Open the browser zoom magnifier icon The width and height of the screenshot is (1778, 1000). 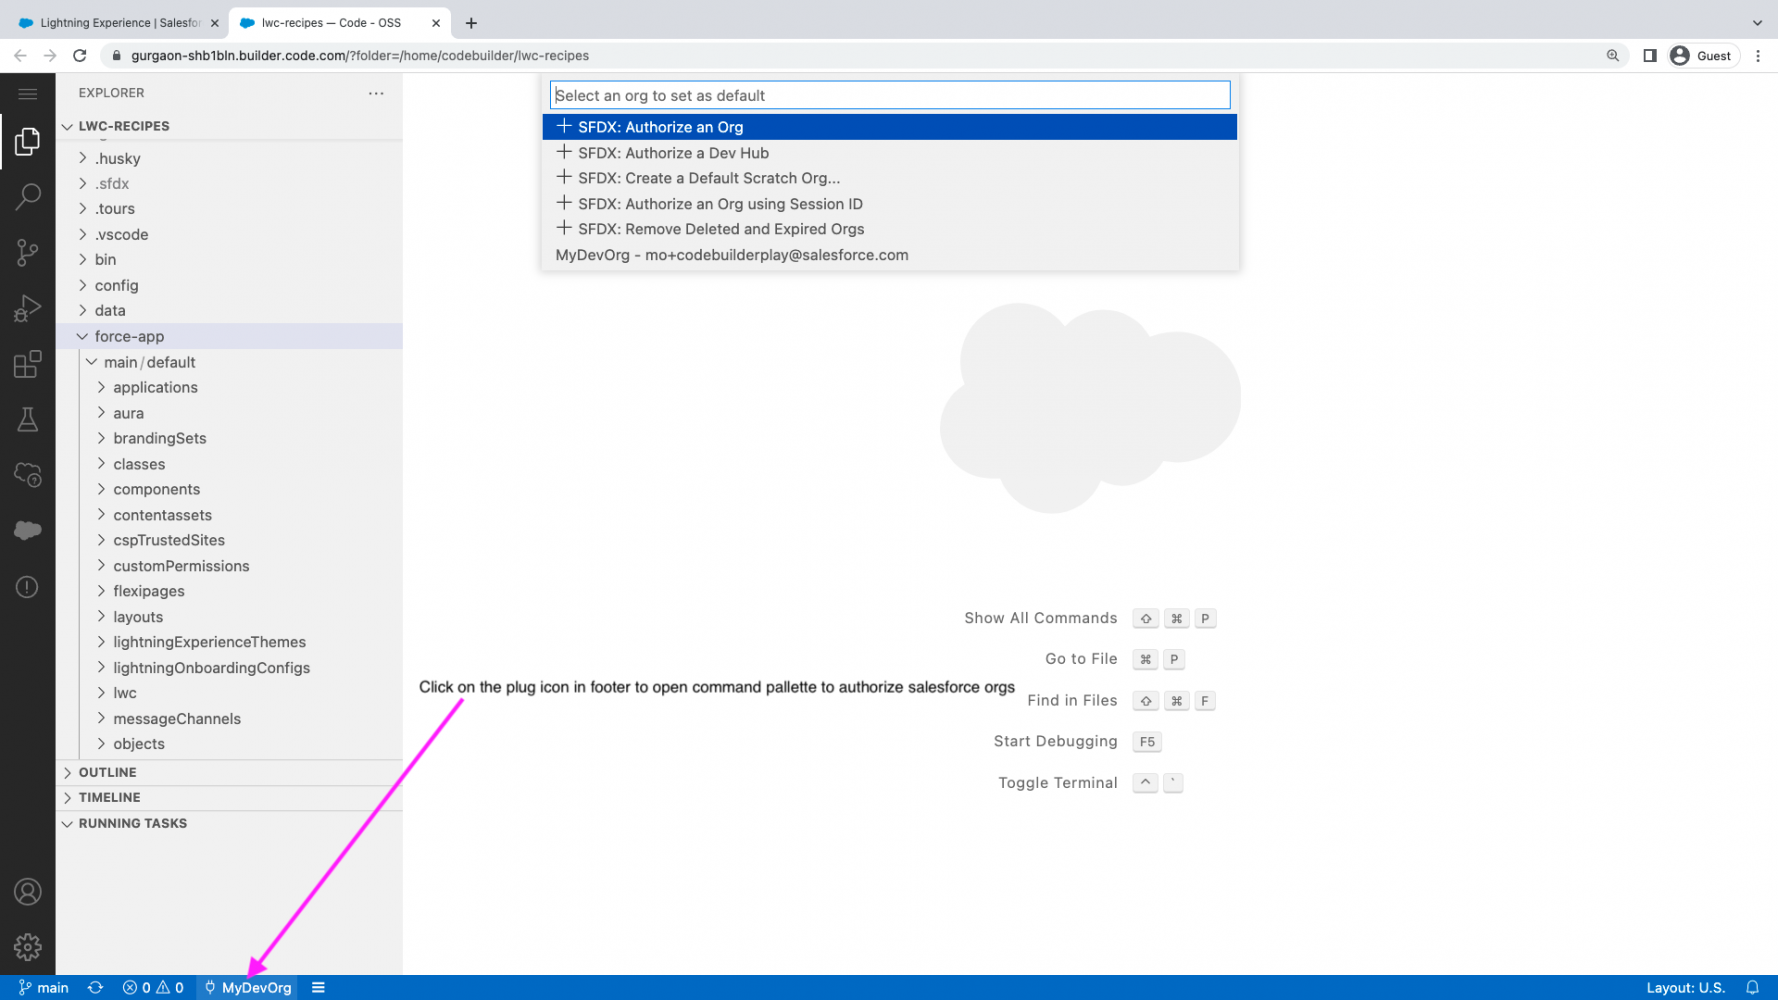(x=1613, y=56)
